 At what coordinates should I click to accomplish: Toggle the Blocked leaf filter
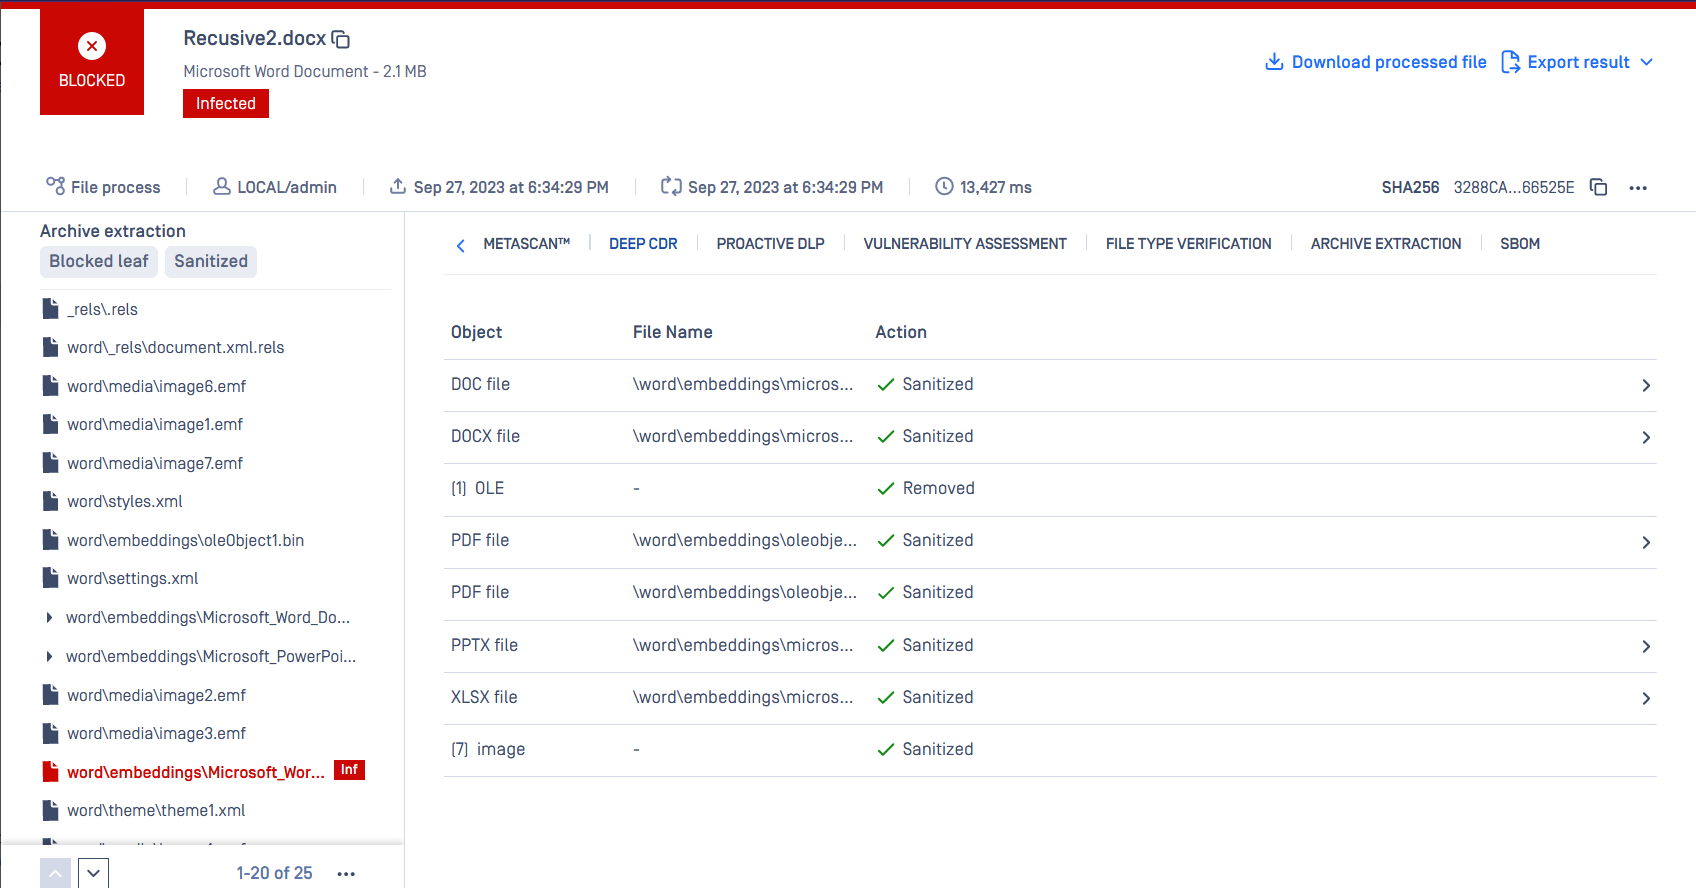point(99,261)
